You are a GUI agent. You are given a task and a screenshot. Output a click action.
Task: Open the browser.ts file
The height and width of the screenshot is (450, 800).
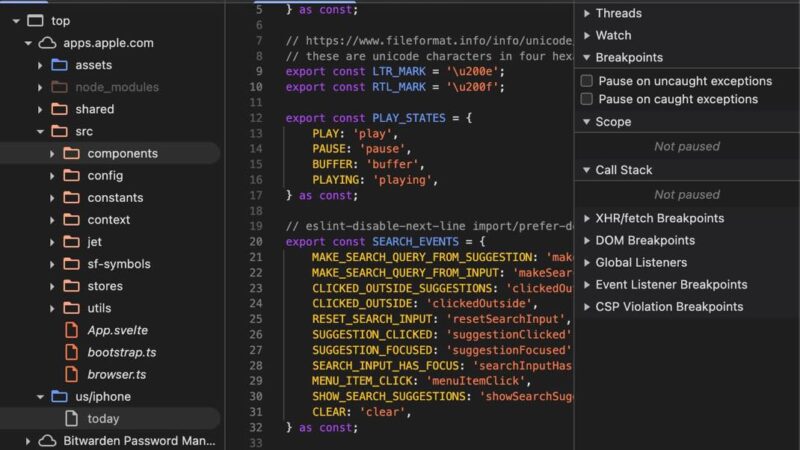pos(116,374)
